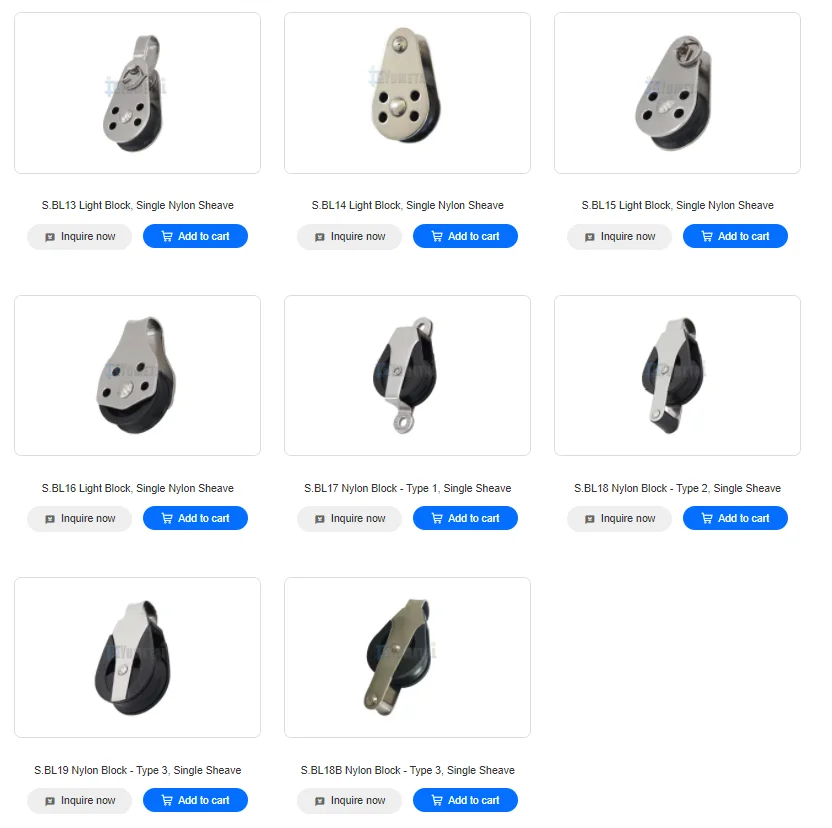View the S.BL17 Nylon Block product image

(408, 375)
